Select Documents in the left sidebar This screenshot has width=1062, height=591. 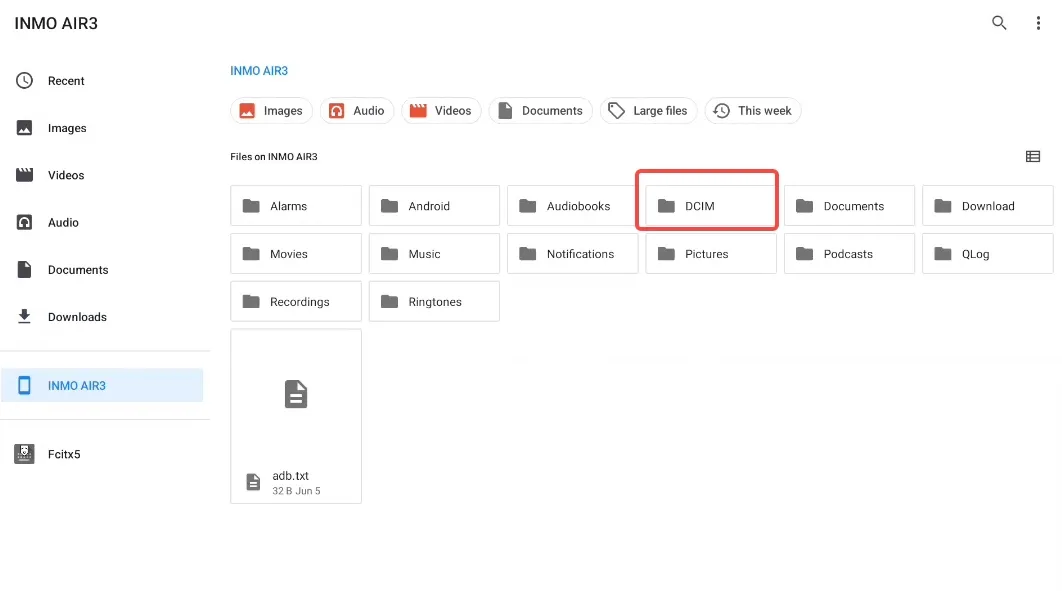pyautogui.click(x=78, y=270)
